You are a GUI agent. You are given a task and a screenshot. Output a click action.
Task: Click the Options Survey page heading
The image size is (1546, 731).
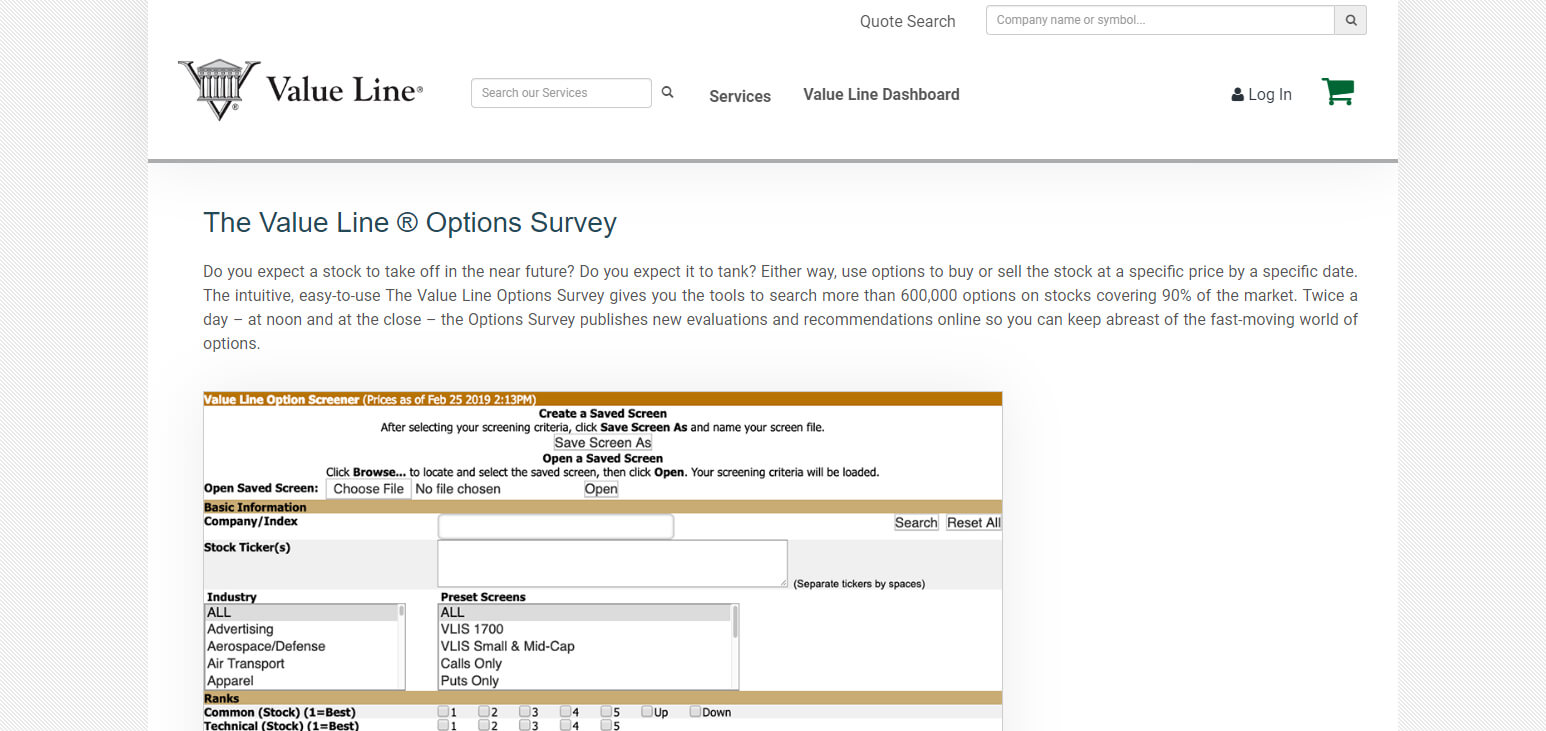click(410, 222)
